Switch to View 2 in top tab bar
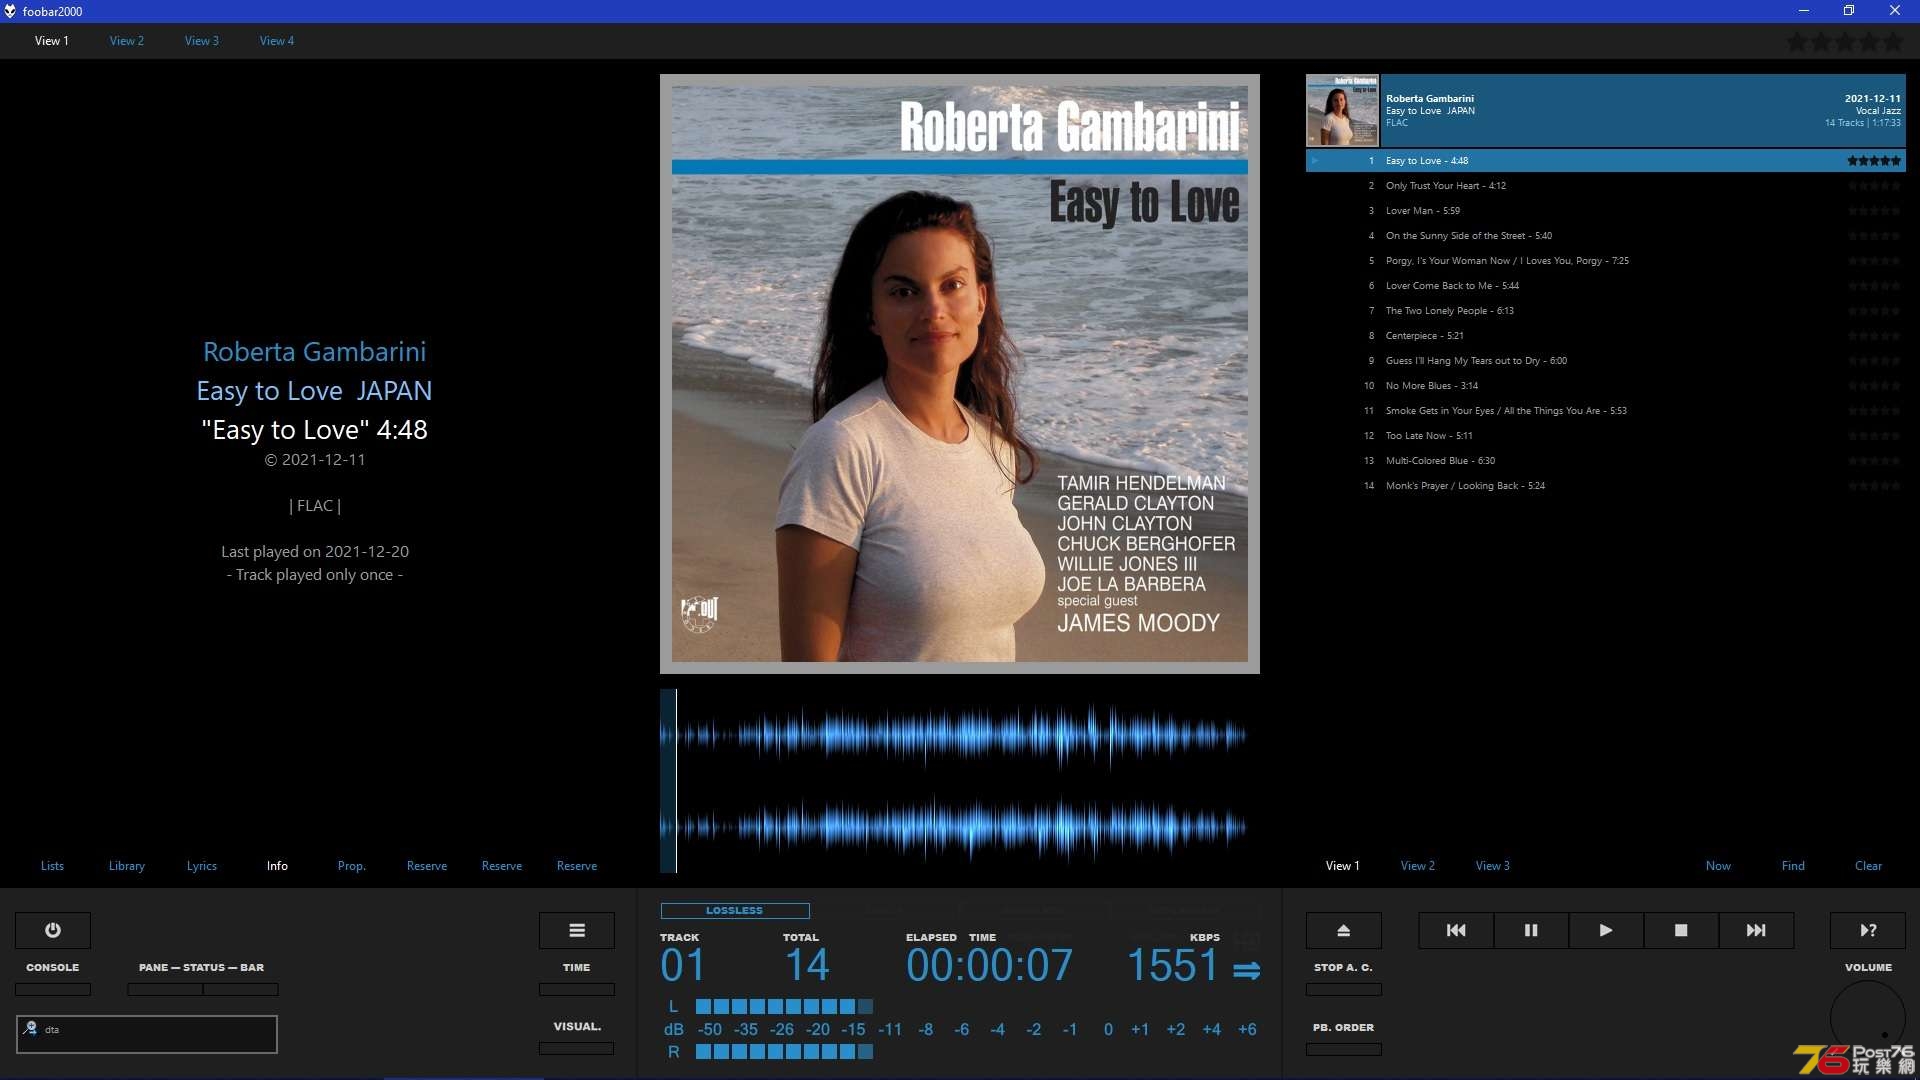 127,41
